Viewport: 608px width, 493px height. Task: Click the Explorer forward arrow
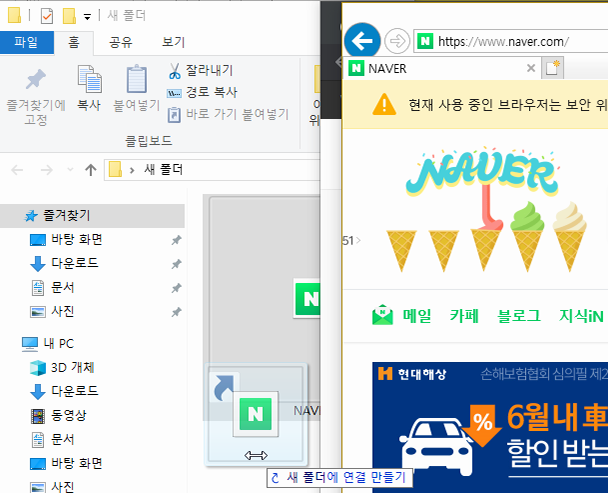tap(47, 170)
